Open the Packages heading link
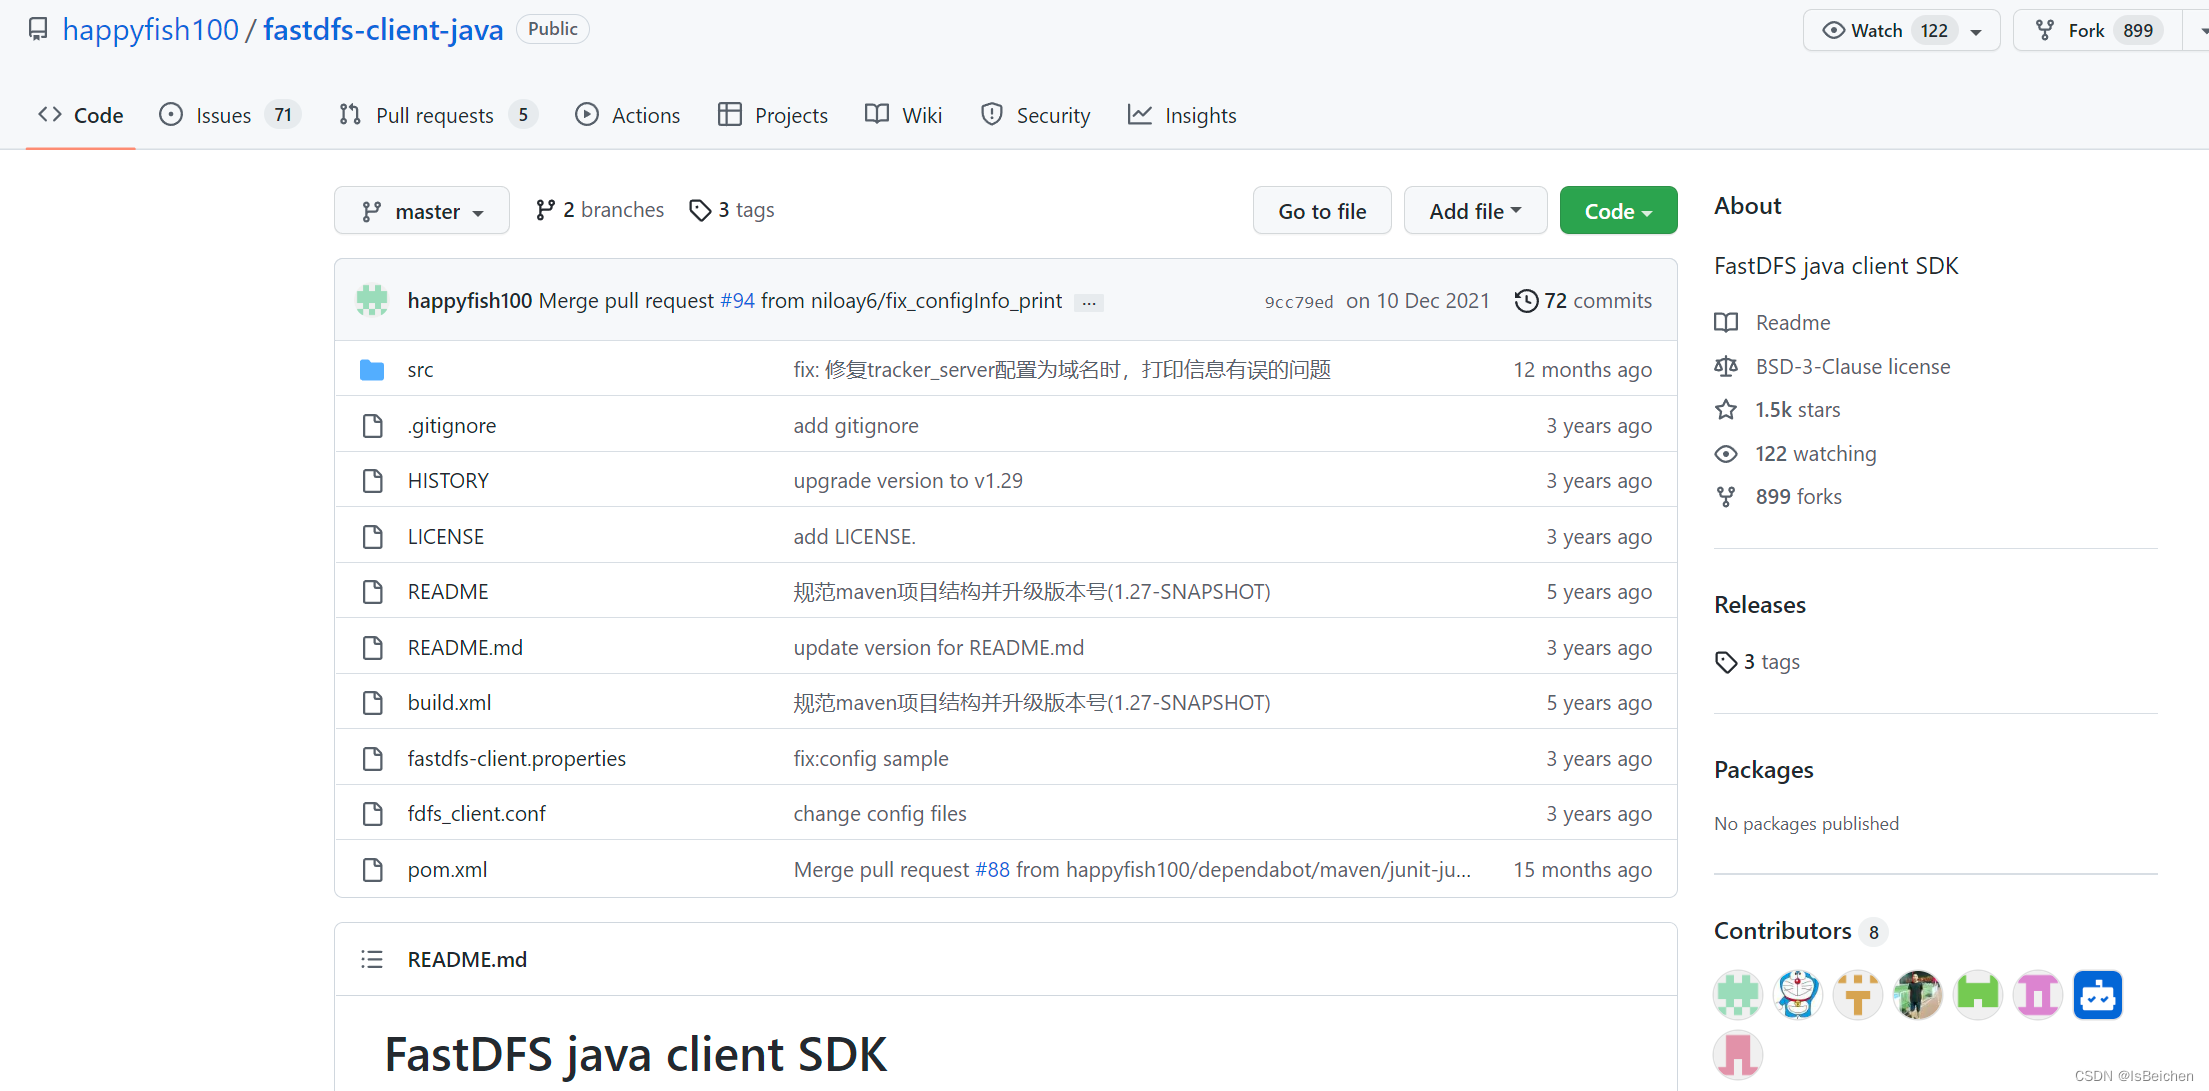 click(1764, 770)
